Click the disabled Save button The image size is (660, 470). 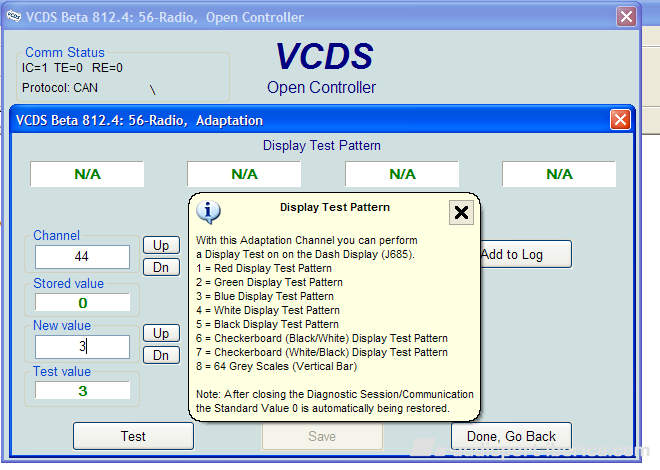click(322, 436)
